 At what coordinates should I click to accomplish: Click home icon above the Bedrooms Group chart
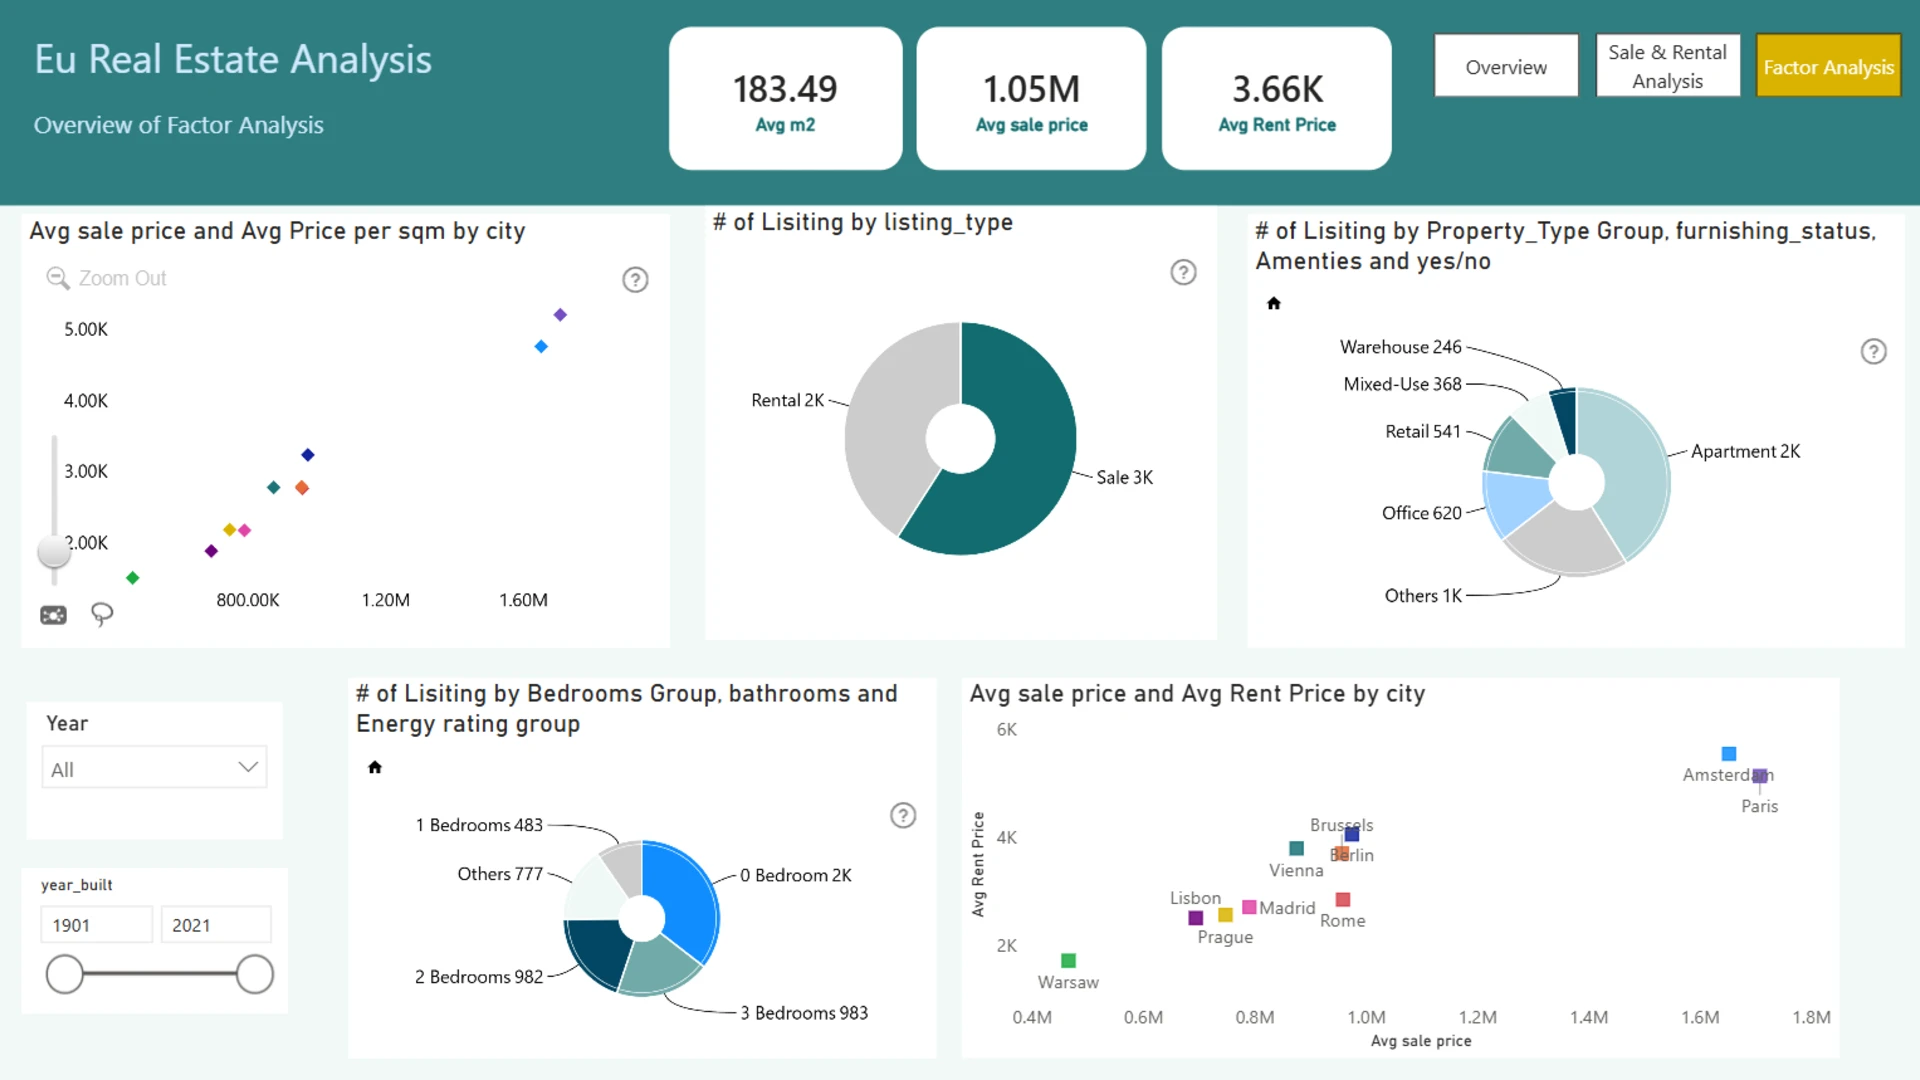(x=375, y=767)
